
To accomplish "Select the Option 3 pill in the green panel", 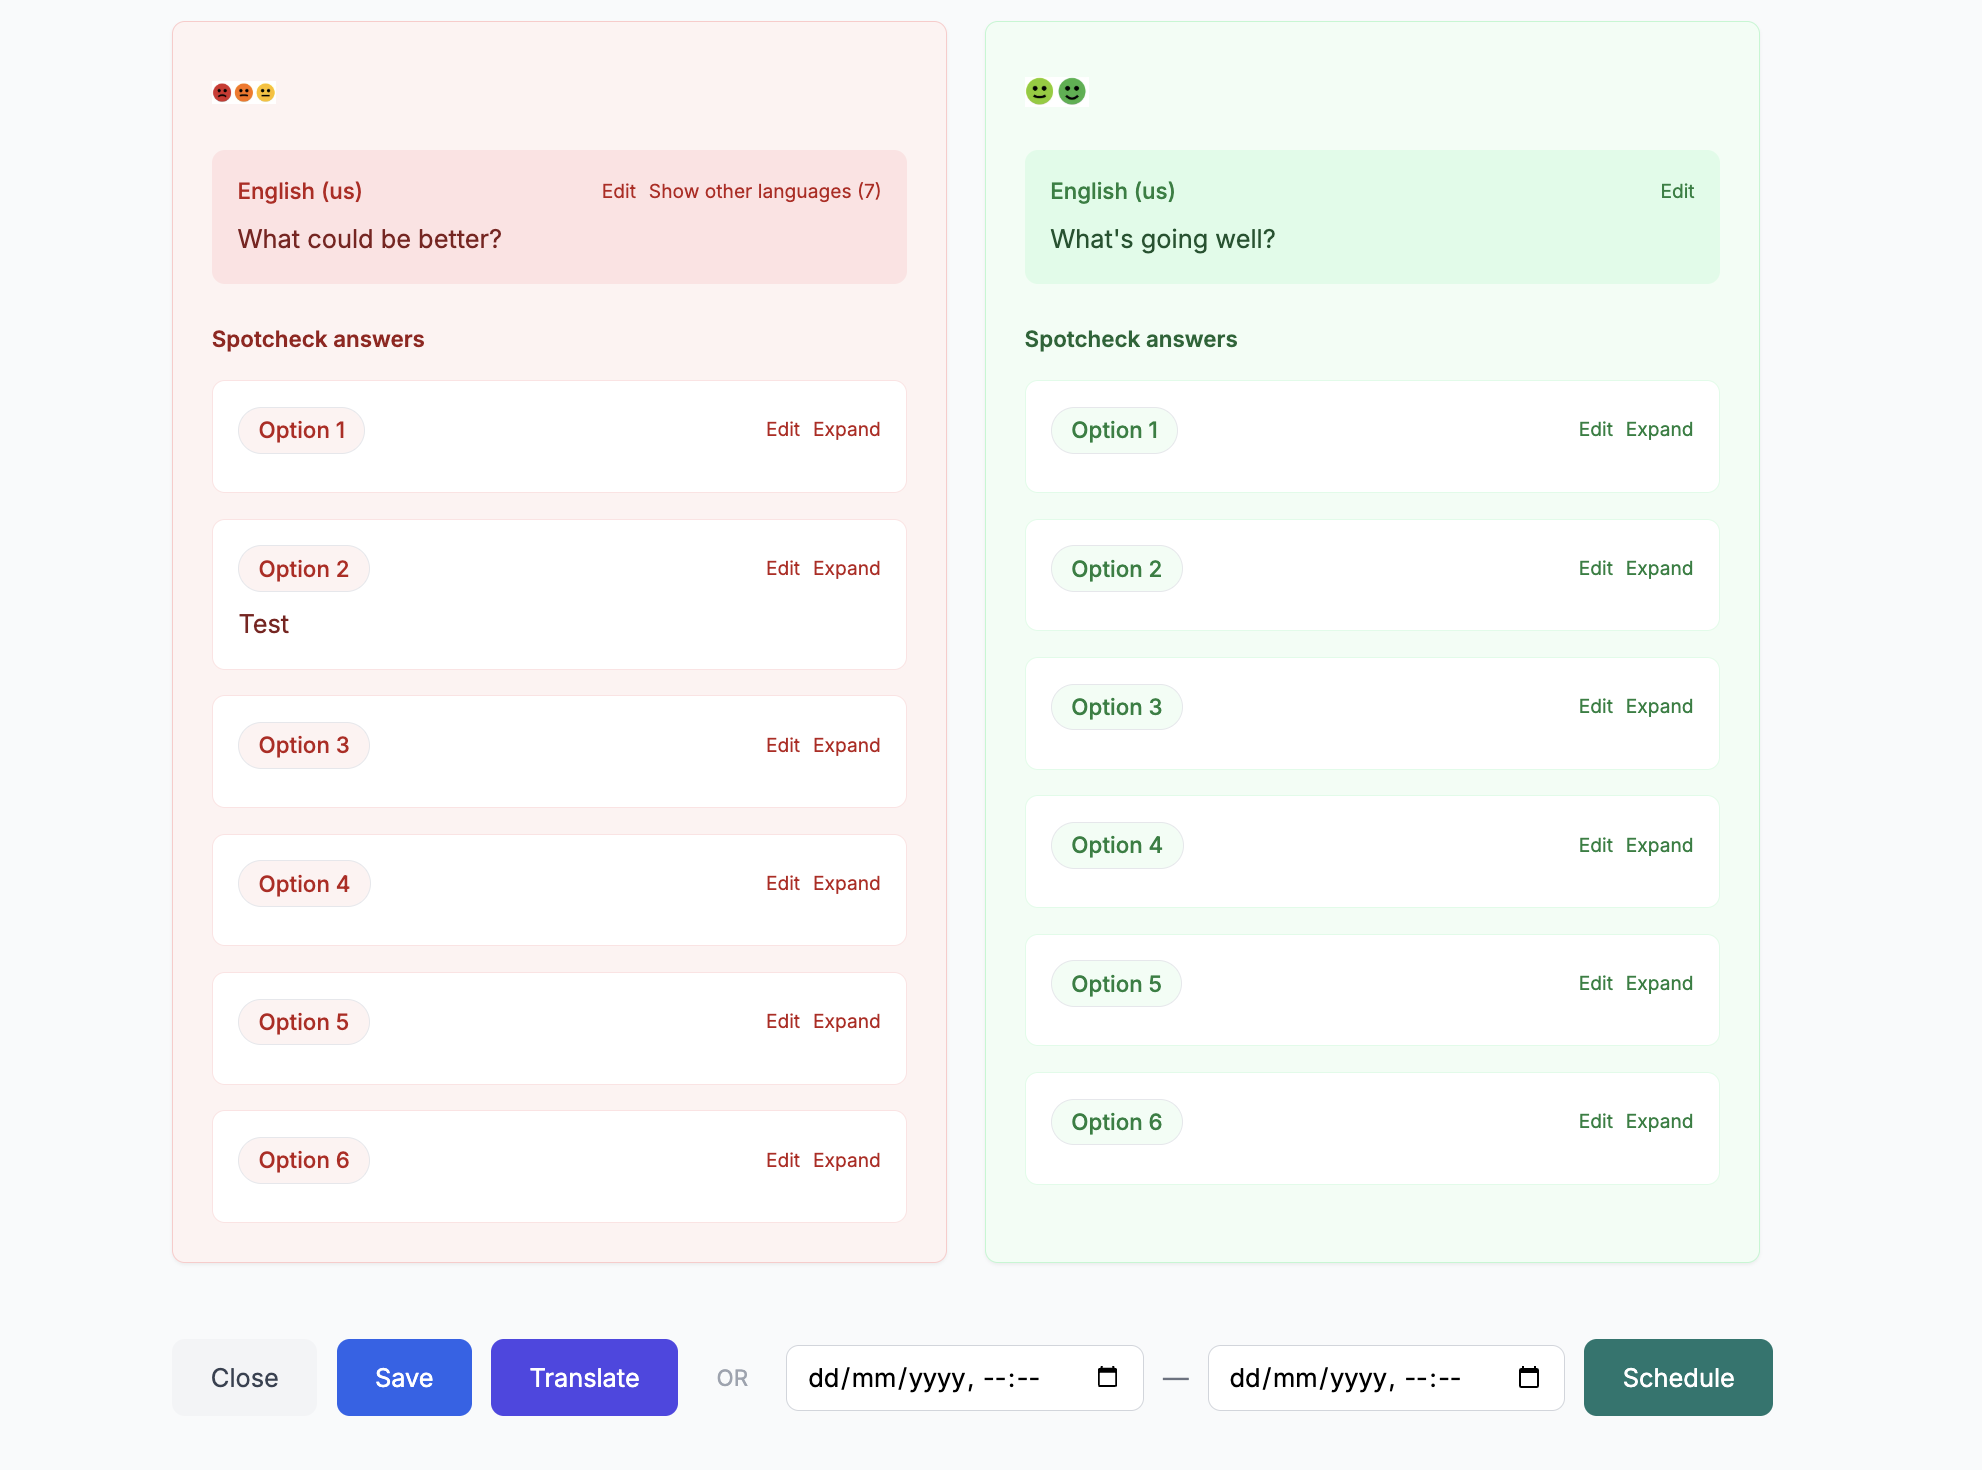I will coord(1116,706).
